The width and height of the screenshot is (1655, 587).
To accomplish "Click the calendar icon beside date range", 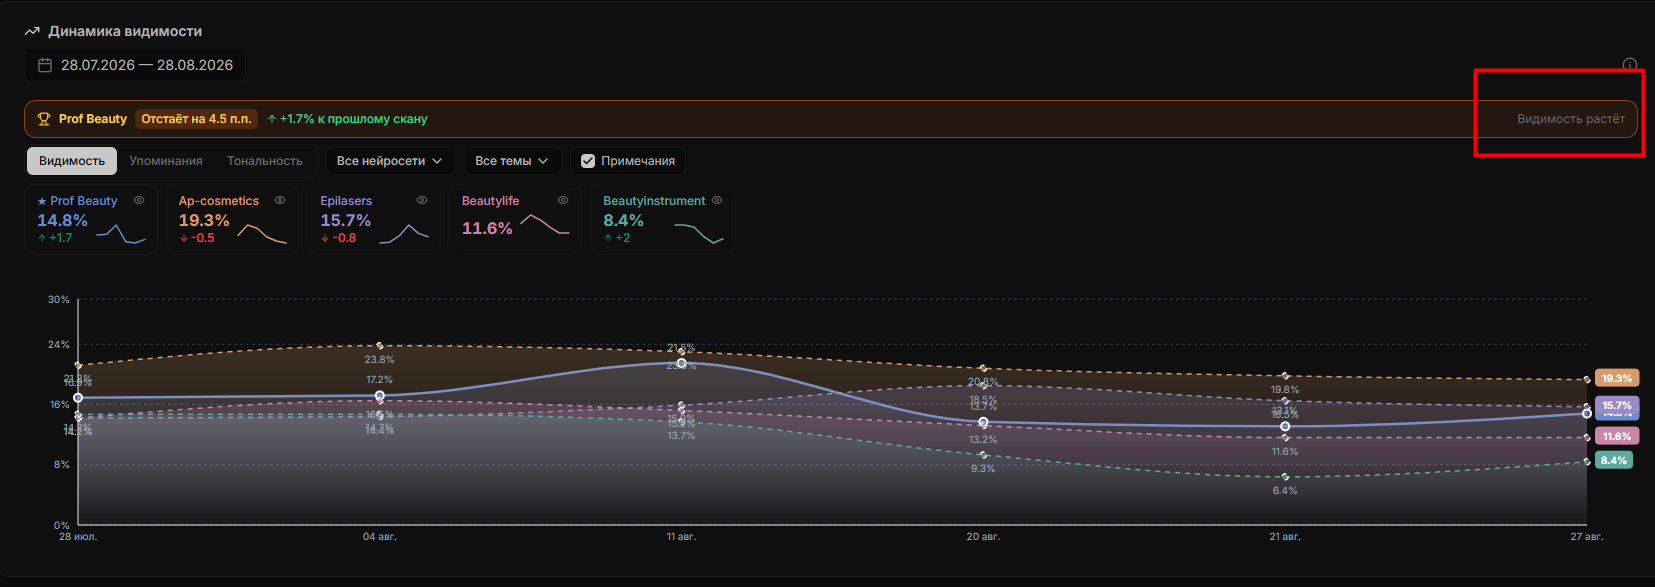I will pyautogui.click(x=45, y=65).
